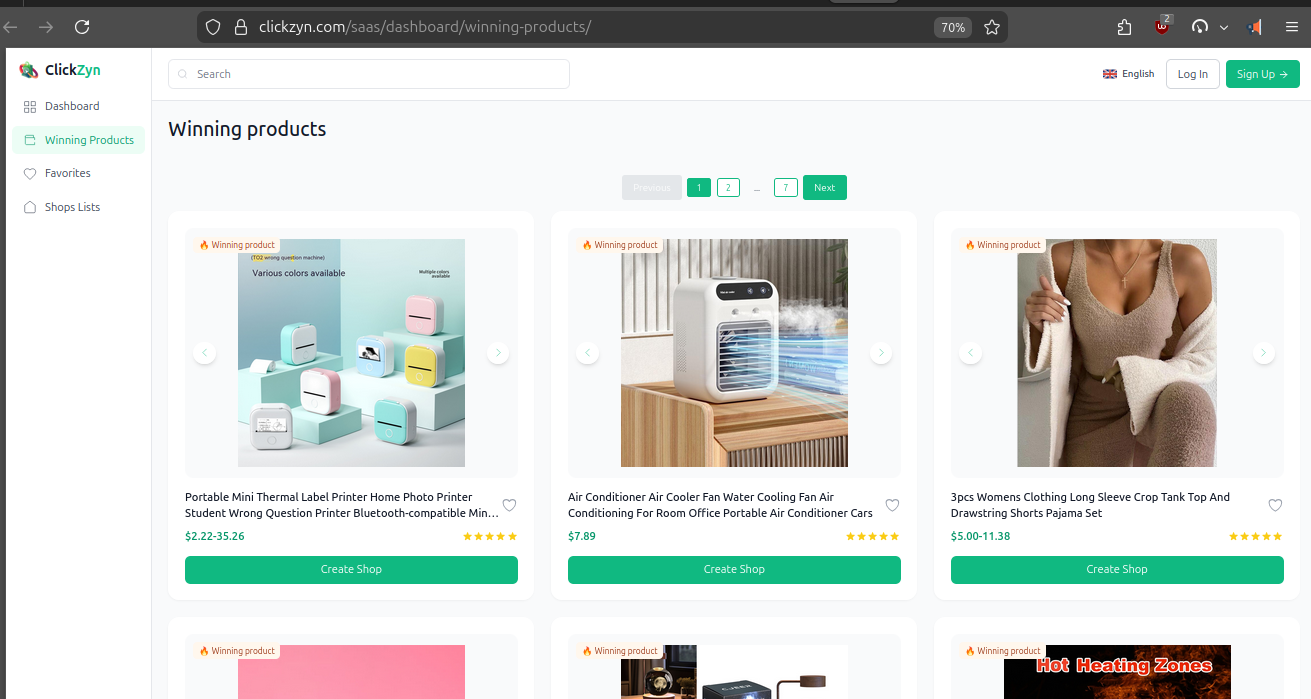This screenshot has width=1311, height=699.
Task: Toggle the heart on the womens pajama set
Action: [x=1275, y=505]
